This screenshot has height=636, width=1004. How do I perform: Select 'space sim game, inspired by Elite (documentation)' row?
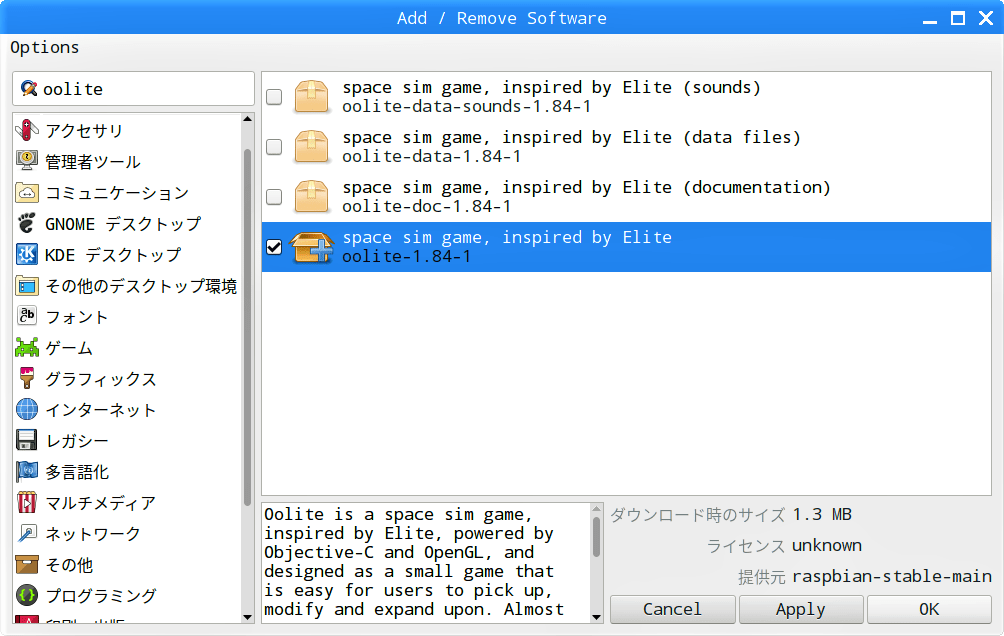coord(626,197)
